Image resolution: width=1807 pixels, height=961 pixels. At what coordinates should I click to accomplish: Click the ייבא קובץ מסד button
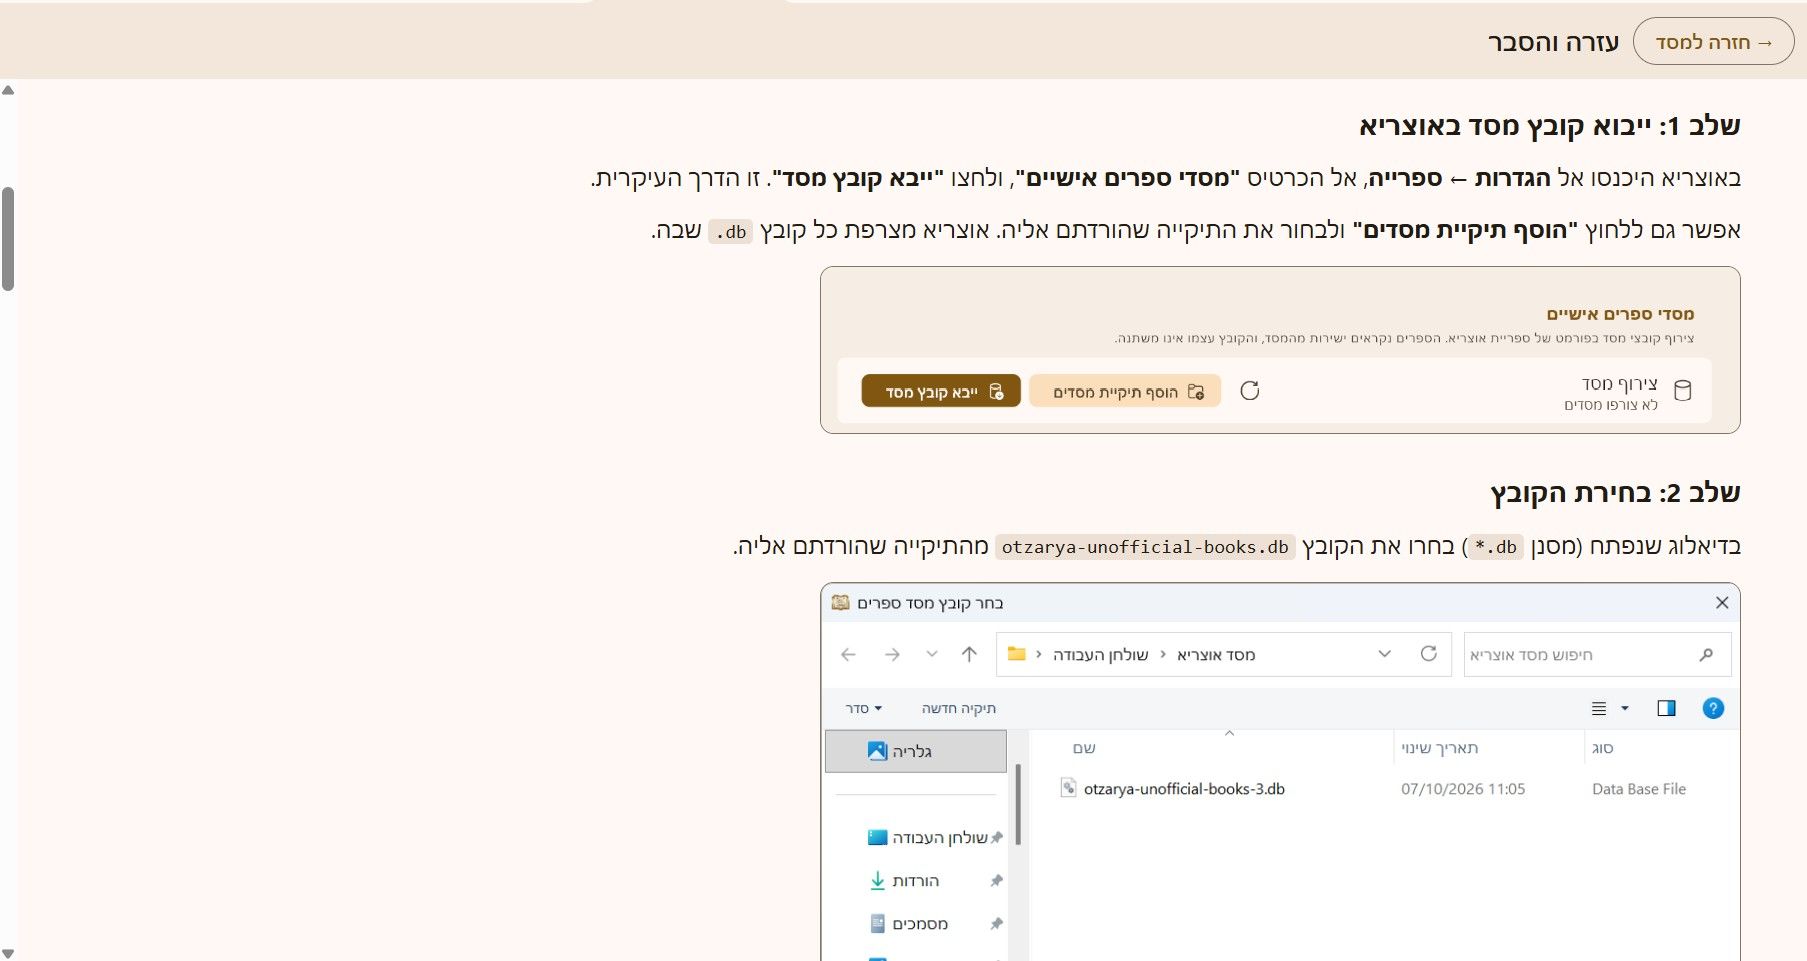click(x=941, y=391)
